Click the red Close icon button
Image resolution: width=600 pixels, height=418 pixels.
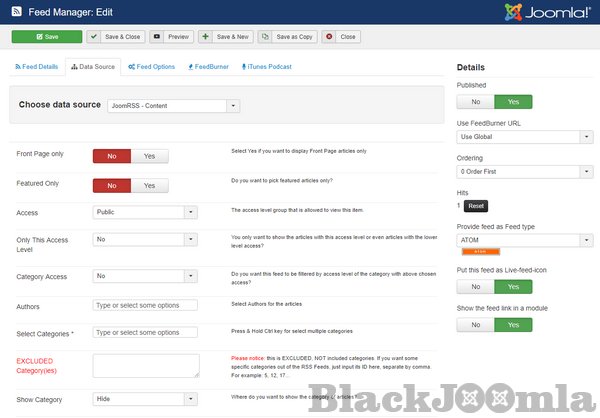pyautogui.click(x=342, y=36)
